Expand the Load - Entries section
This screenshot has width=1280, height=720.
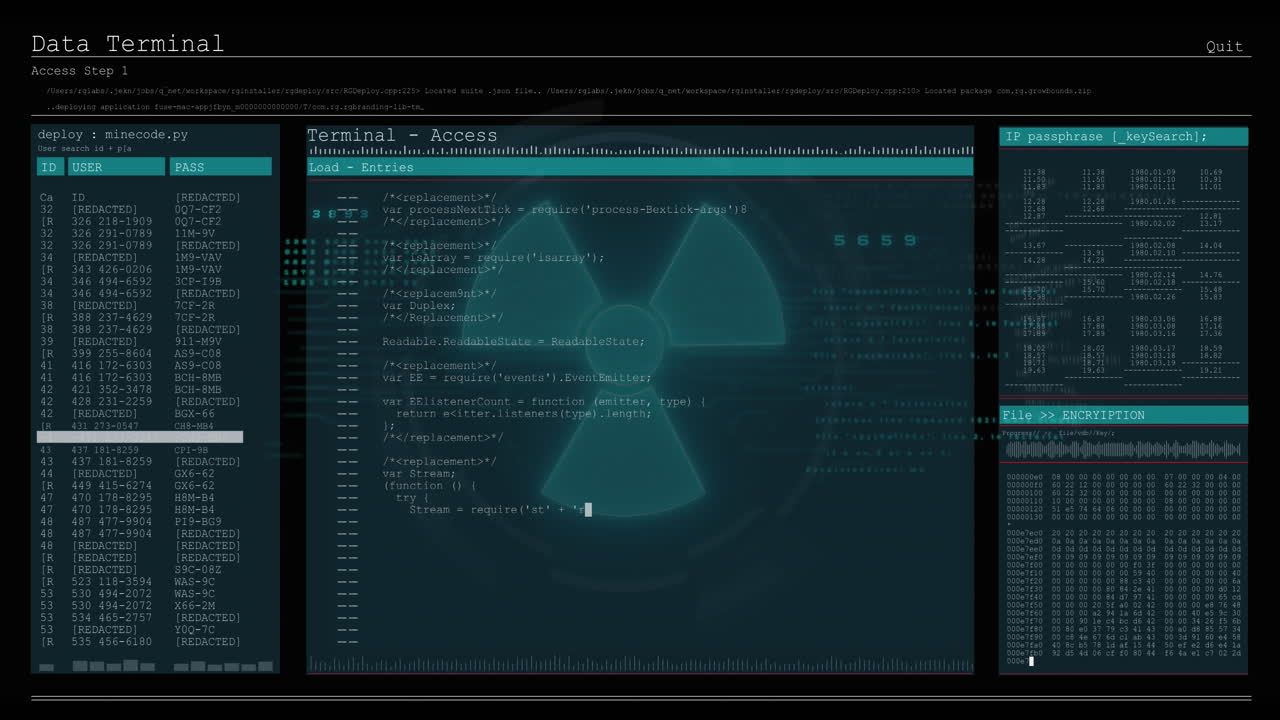360,167
